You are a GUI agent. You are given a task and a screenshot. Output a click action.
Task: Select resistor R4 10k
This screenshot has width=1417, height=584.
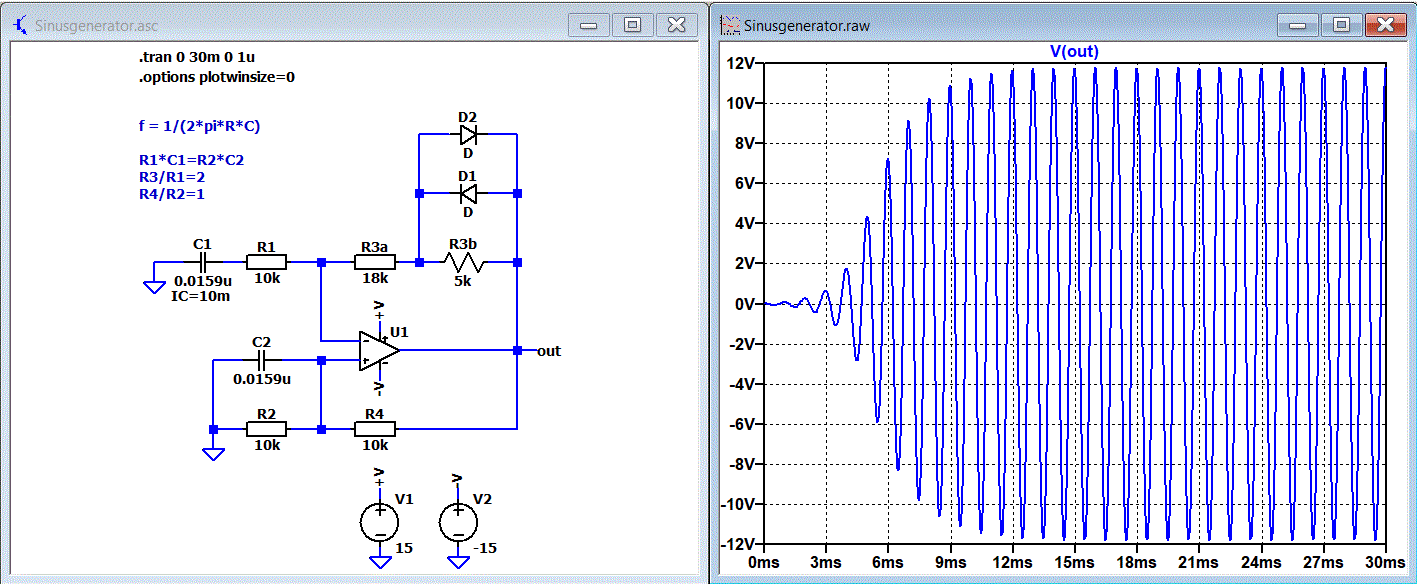375,429
